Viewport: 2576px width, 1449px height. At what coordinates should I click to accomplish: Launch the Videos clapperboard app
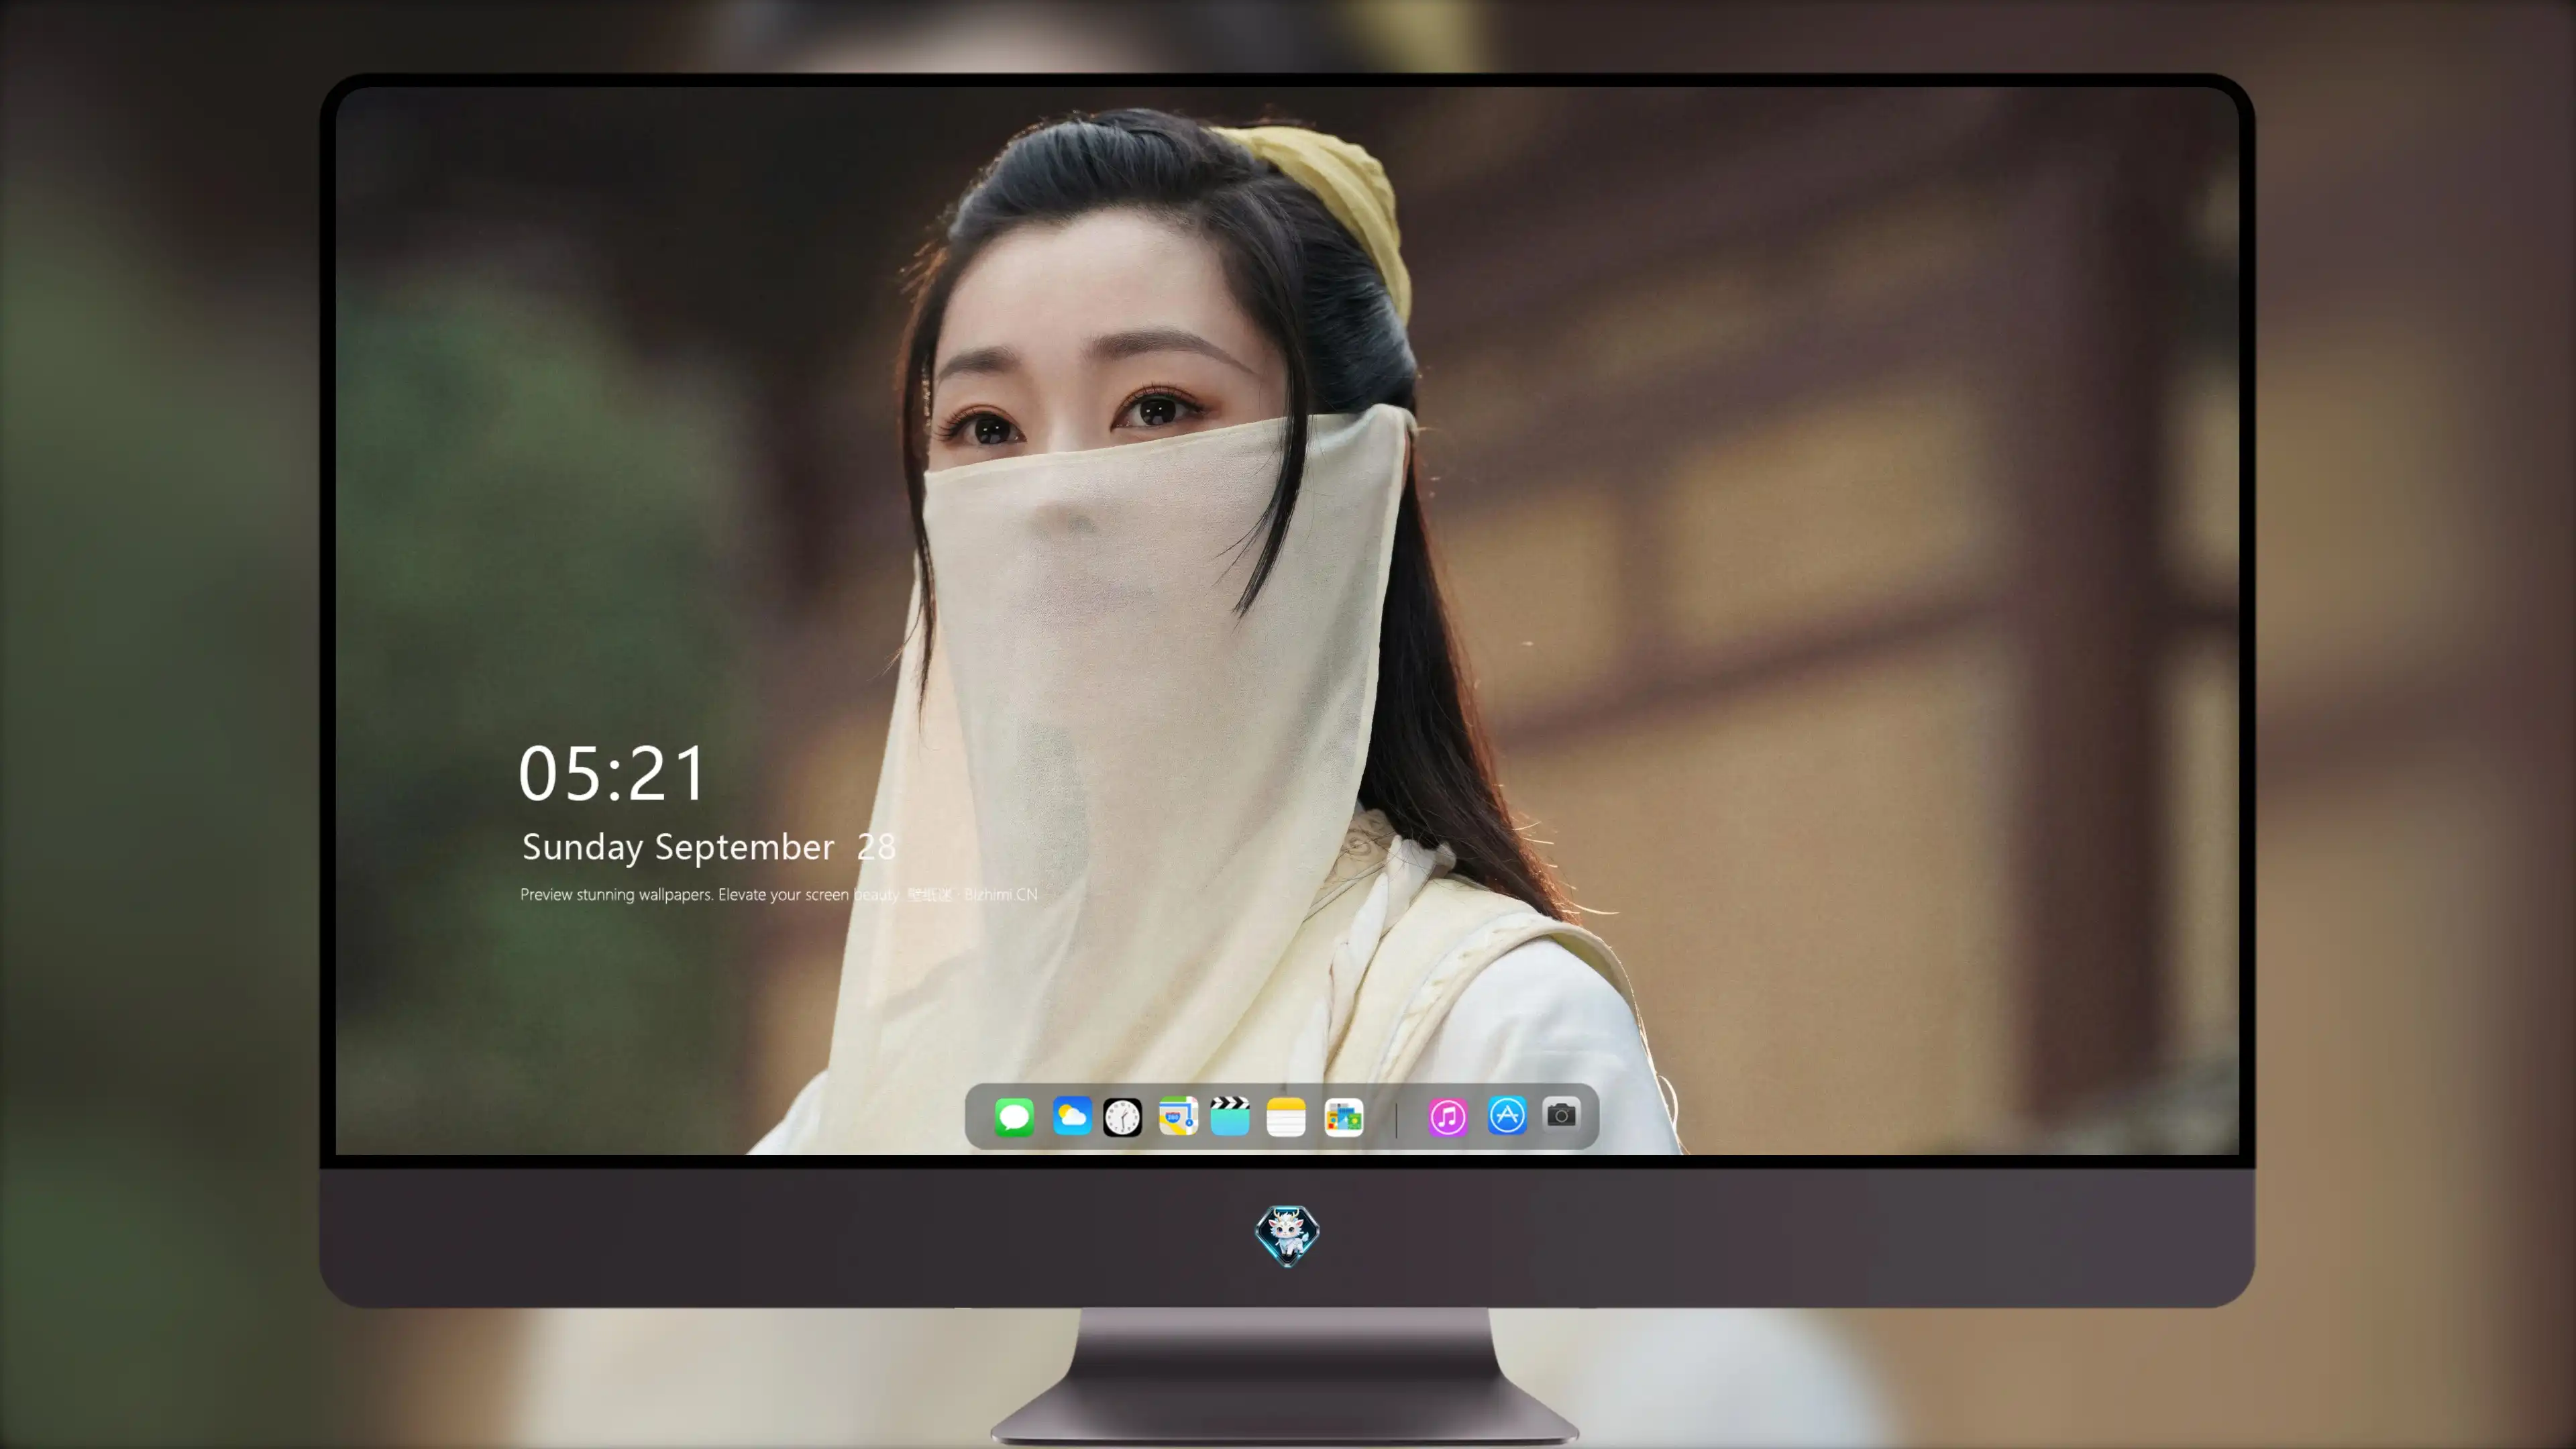point(1230,1116)
